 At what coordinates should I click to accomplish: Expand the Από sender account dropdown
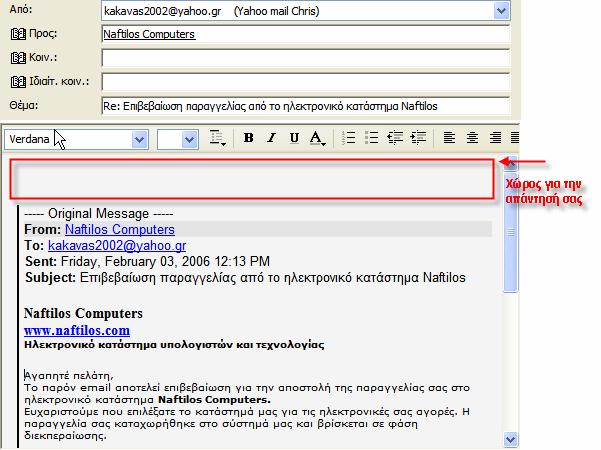click(501, 11)
